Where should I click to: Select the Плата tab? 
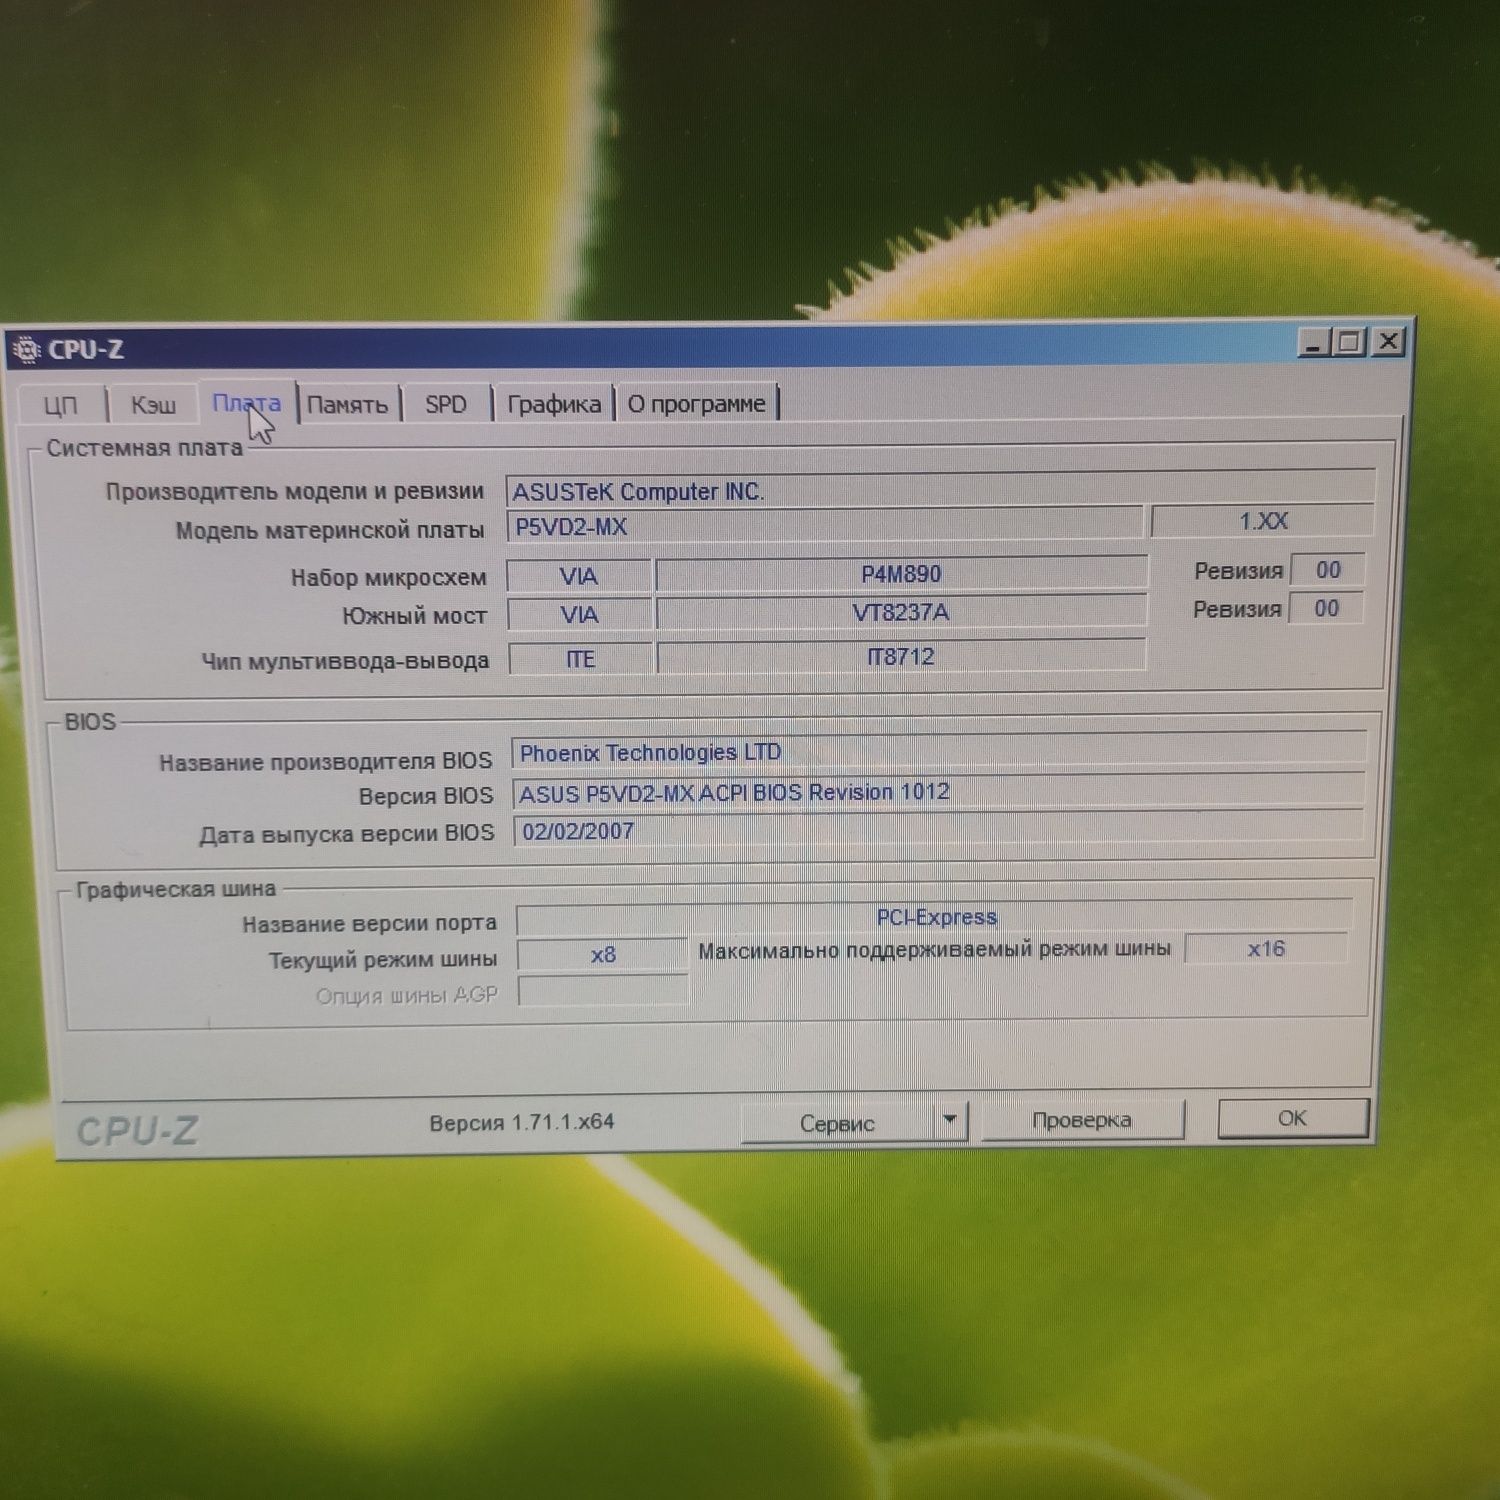pyautogui.click(x=247, y=403)
